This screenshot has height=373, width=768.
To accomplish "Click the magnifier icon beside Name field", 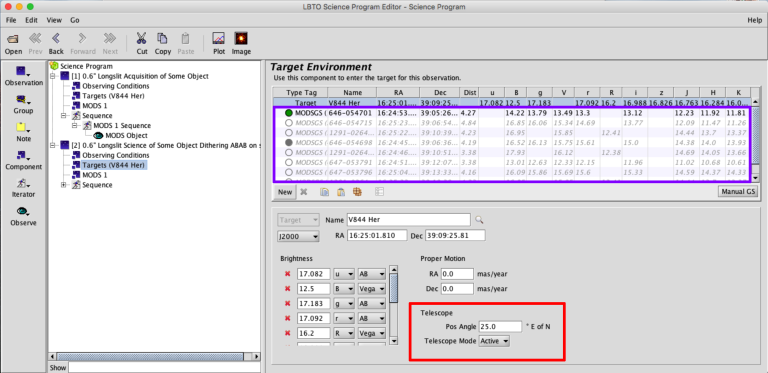I will [479, 220].
